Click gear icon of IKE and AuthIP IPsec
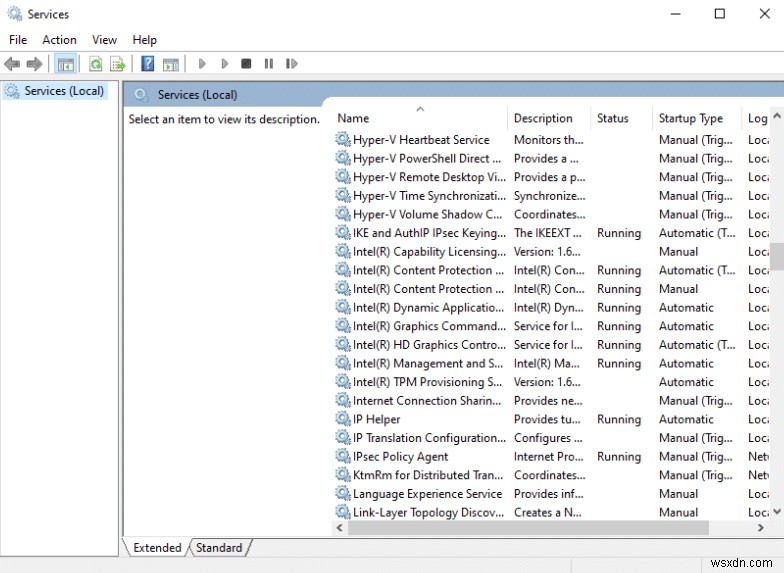 (342, 232)
